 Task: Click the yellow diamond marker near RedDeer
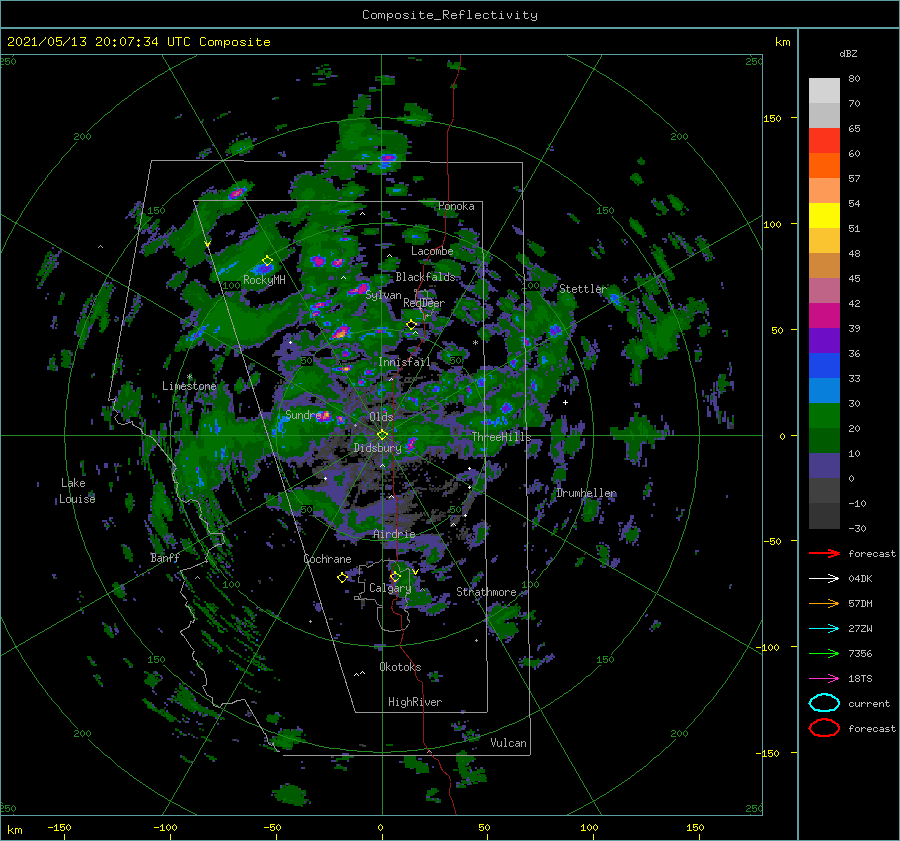[x=411, y=325]
